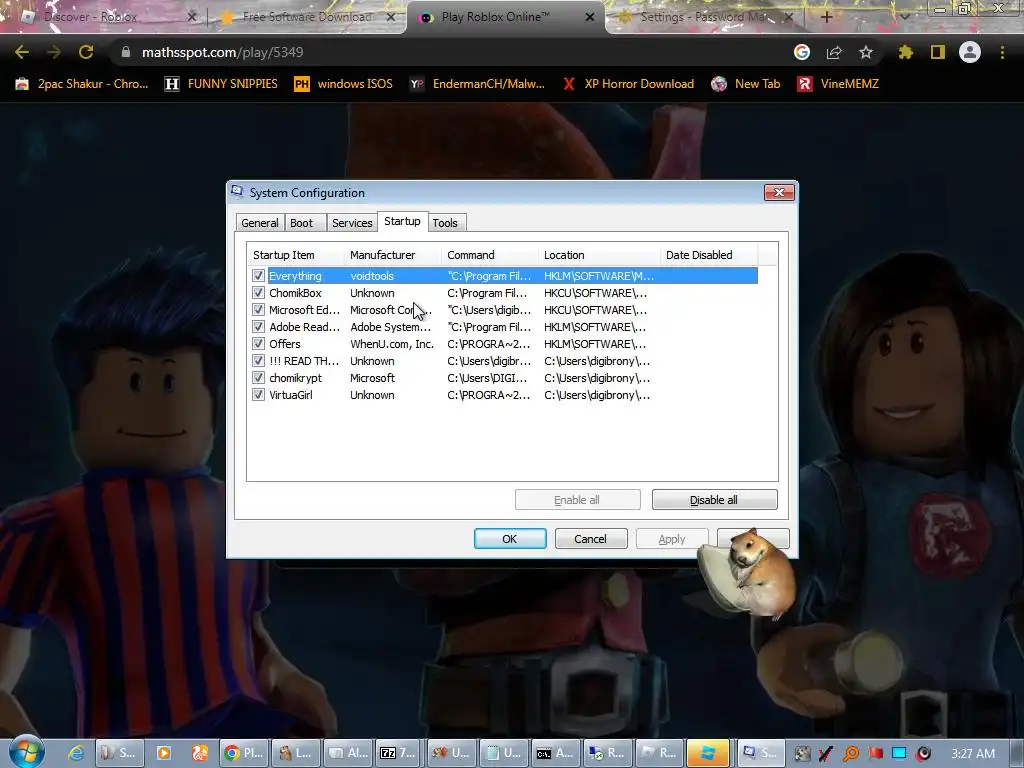Switch to 7-Zip taskbar button
Screen dimensions: 1024x768
[x=398, y=753]
